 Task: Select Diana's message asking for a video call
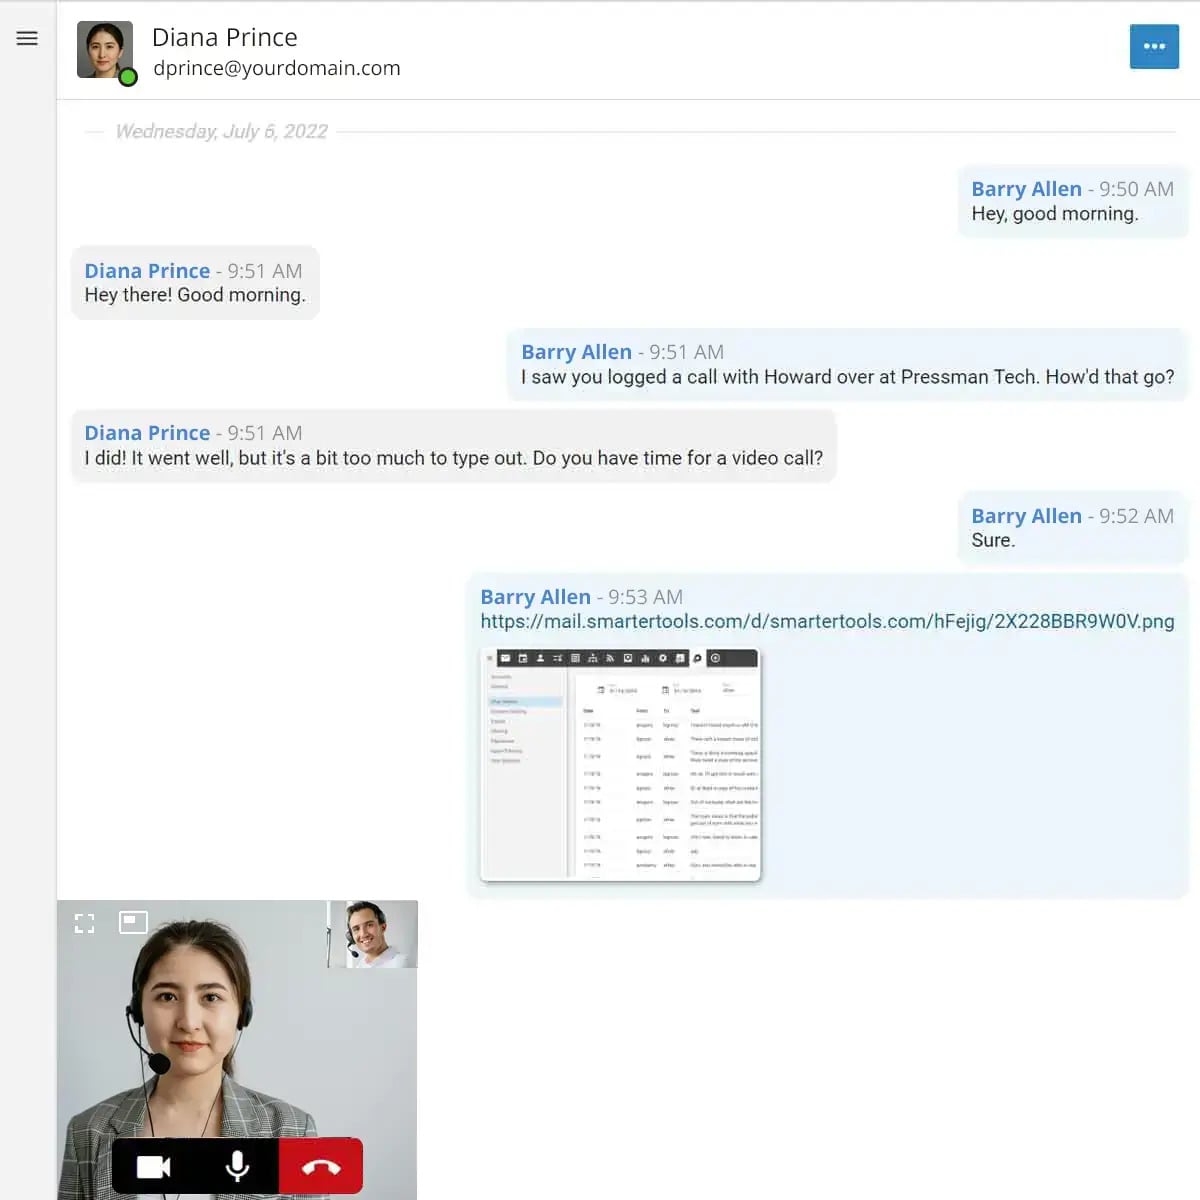click(453, 458)
